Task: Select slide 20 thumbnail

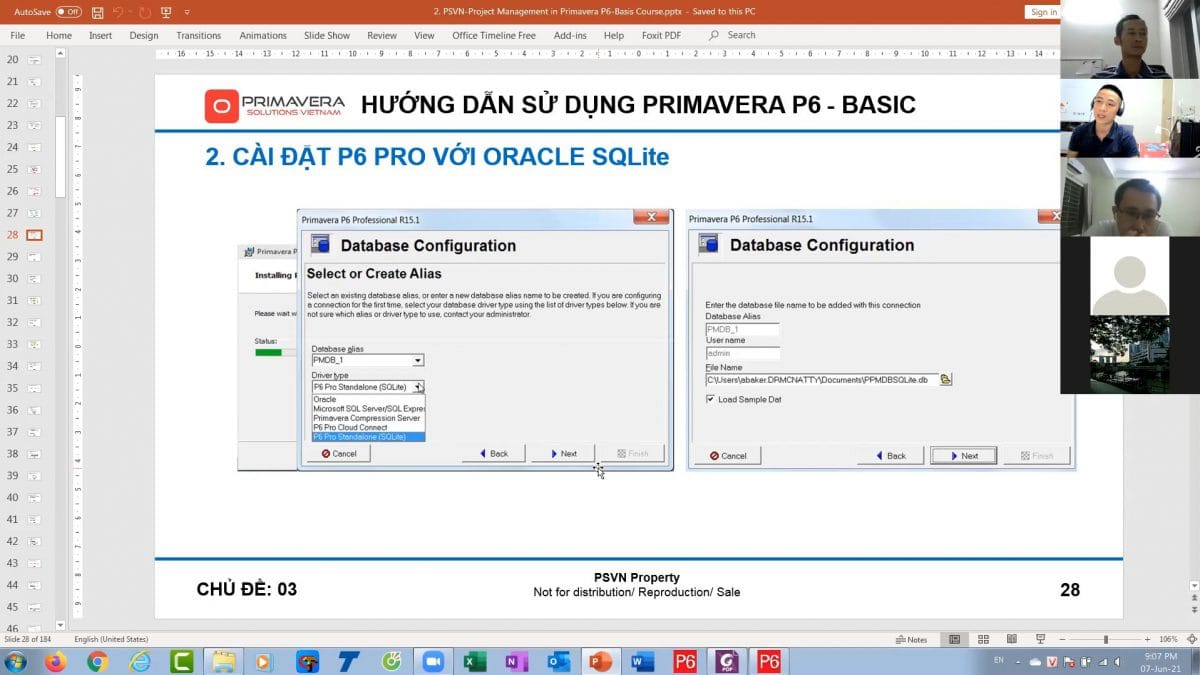Action: (34, 60)
